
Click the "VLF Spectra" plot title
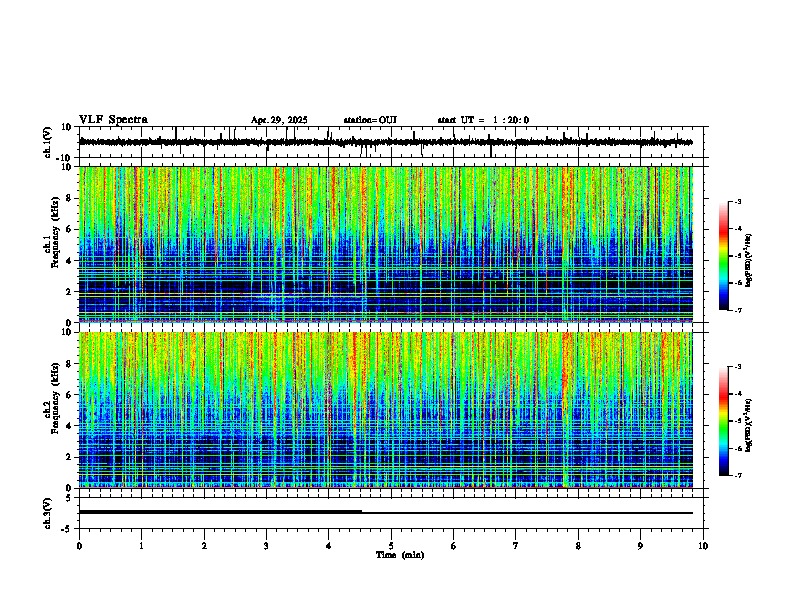pyautogui.click(x=113, y=120)
